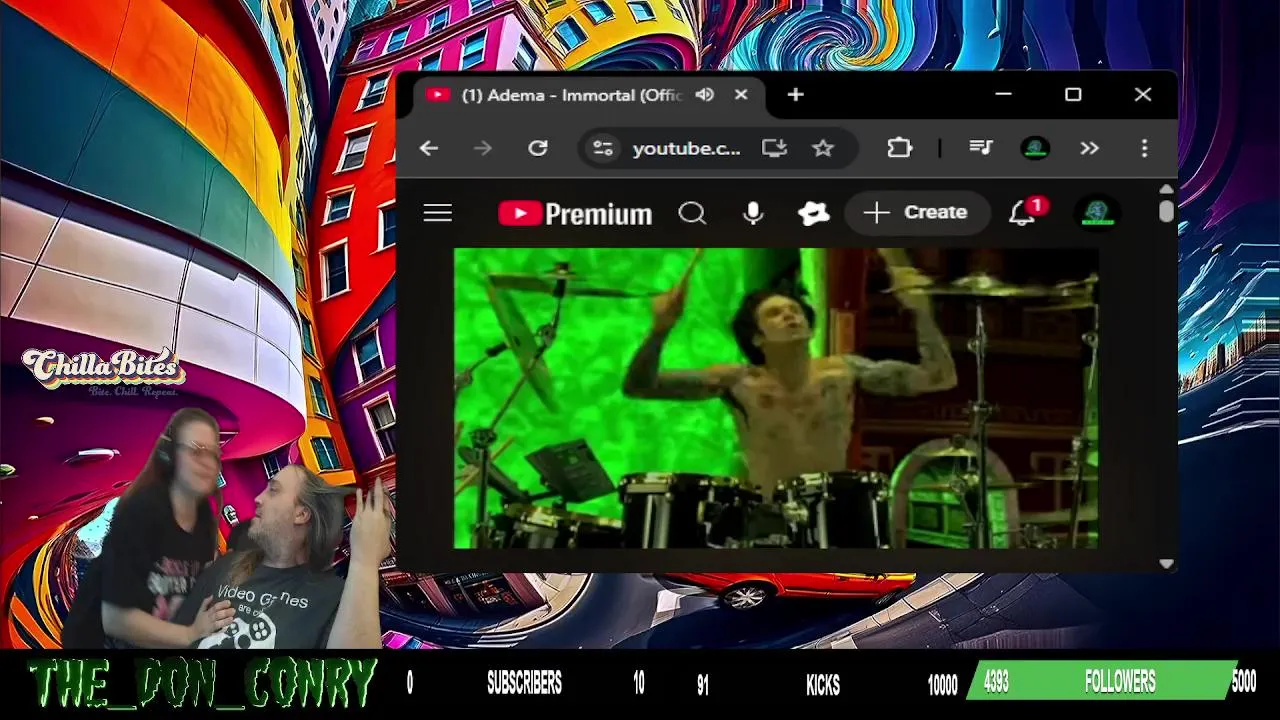The image size is (1280, 720).
Task: Expand the hidden toolbar items chevron
Action: (1089, 148)
